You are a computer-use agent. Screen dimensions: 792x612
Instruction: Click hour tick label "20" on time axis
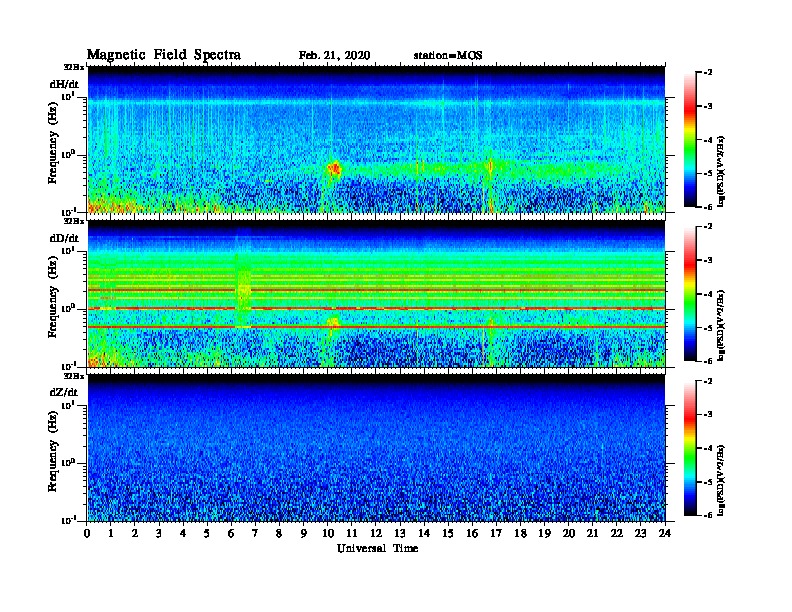[x=568, y=534]
